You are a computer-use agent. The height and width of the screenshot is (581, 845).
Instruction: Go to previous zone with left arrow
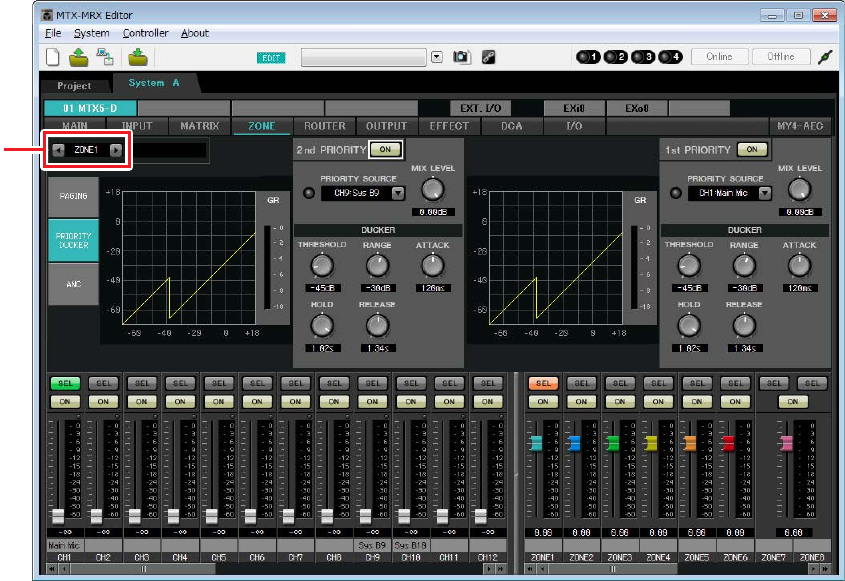58,150
